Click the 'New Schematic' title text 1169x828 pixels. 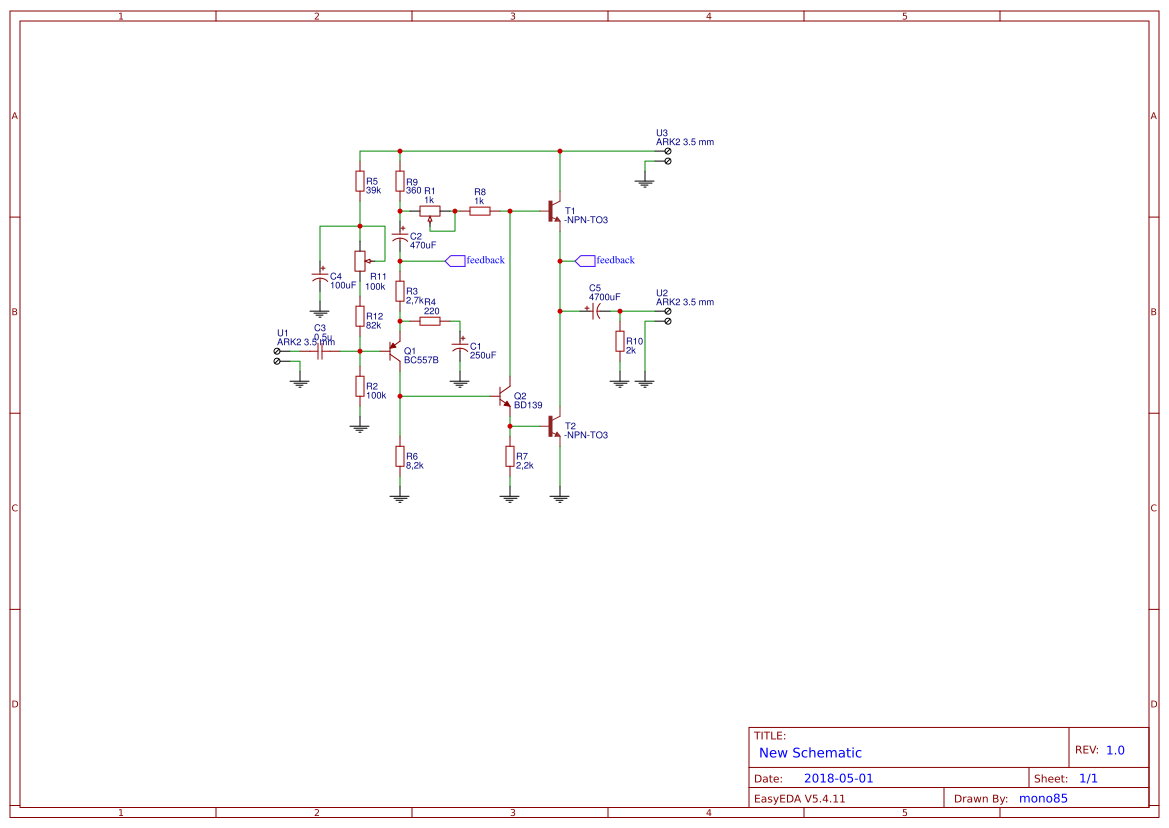point(810,753)
